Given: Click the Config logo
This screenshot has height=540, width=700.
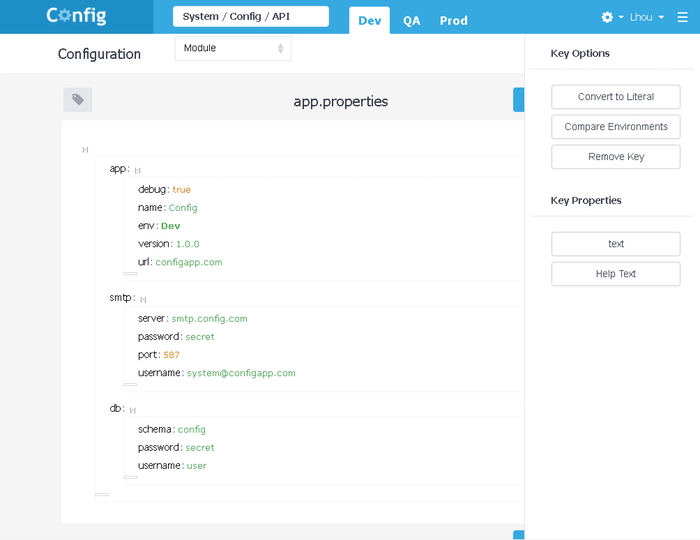Looking at the screenshot, I should [76, 16].
